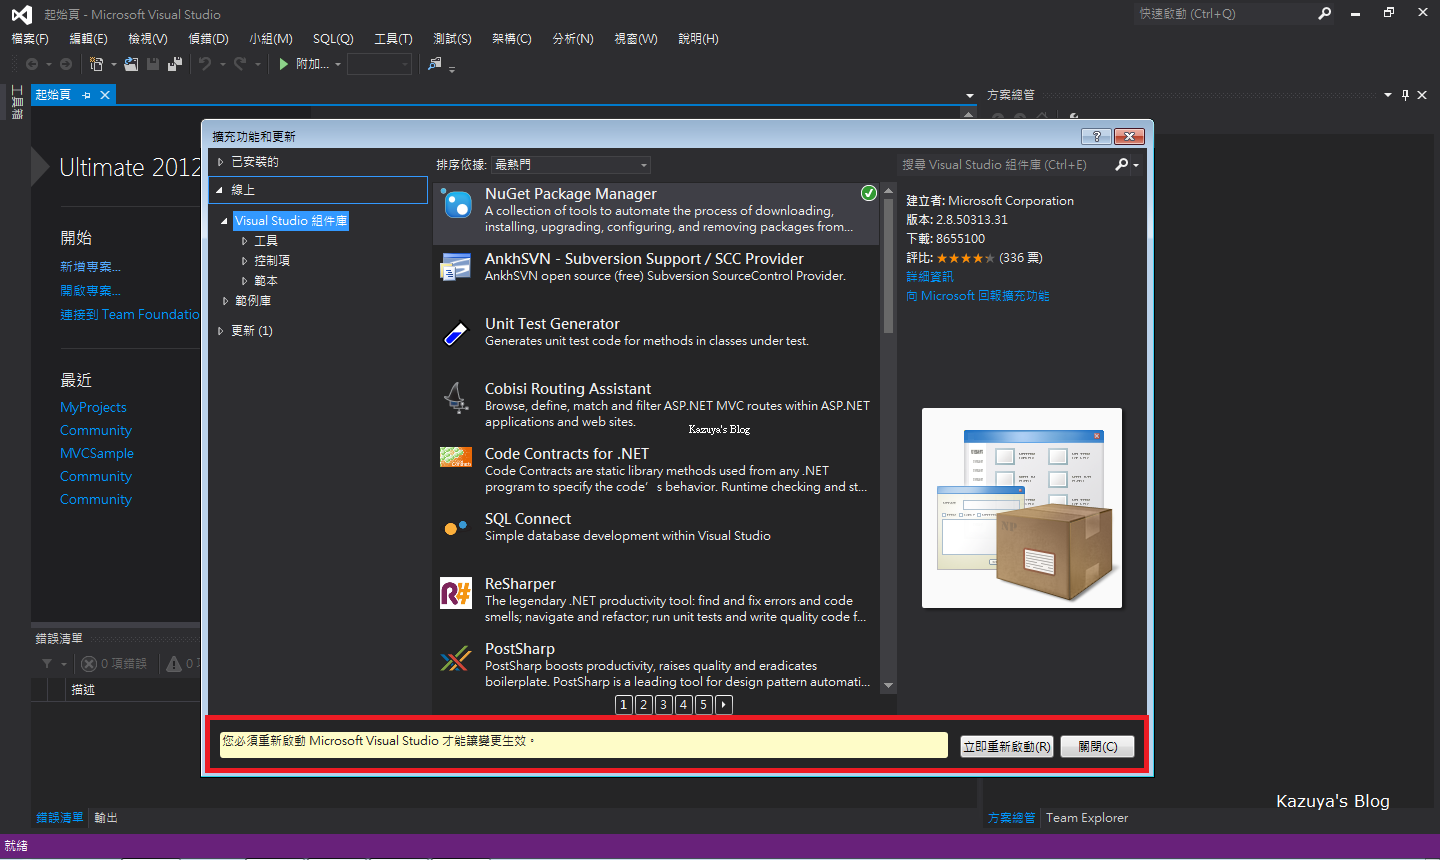
Task: Open the 排序依據 sort dropdown
Action: pos(571,165)
